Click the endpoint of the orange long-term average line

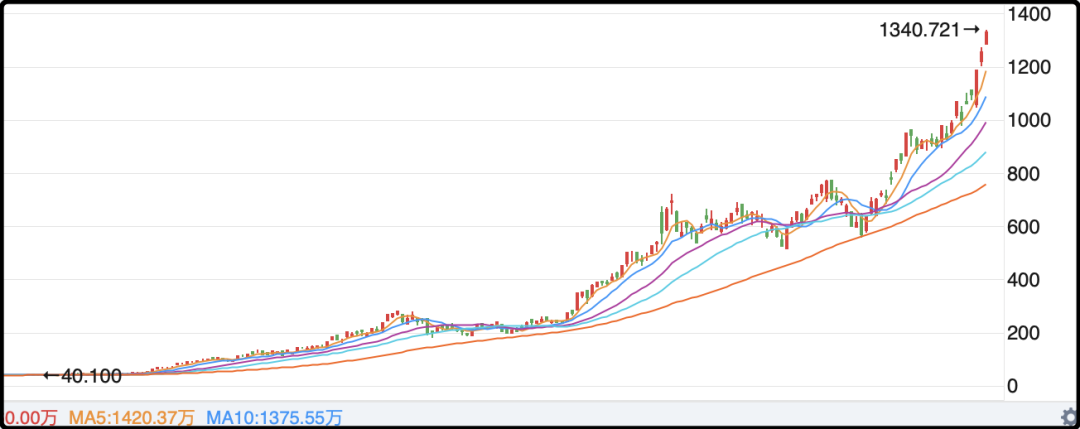click(986, 185)
